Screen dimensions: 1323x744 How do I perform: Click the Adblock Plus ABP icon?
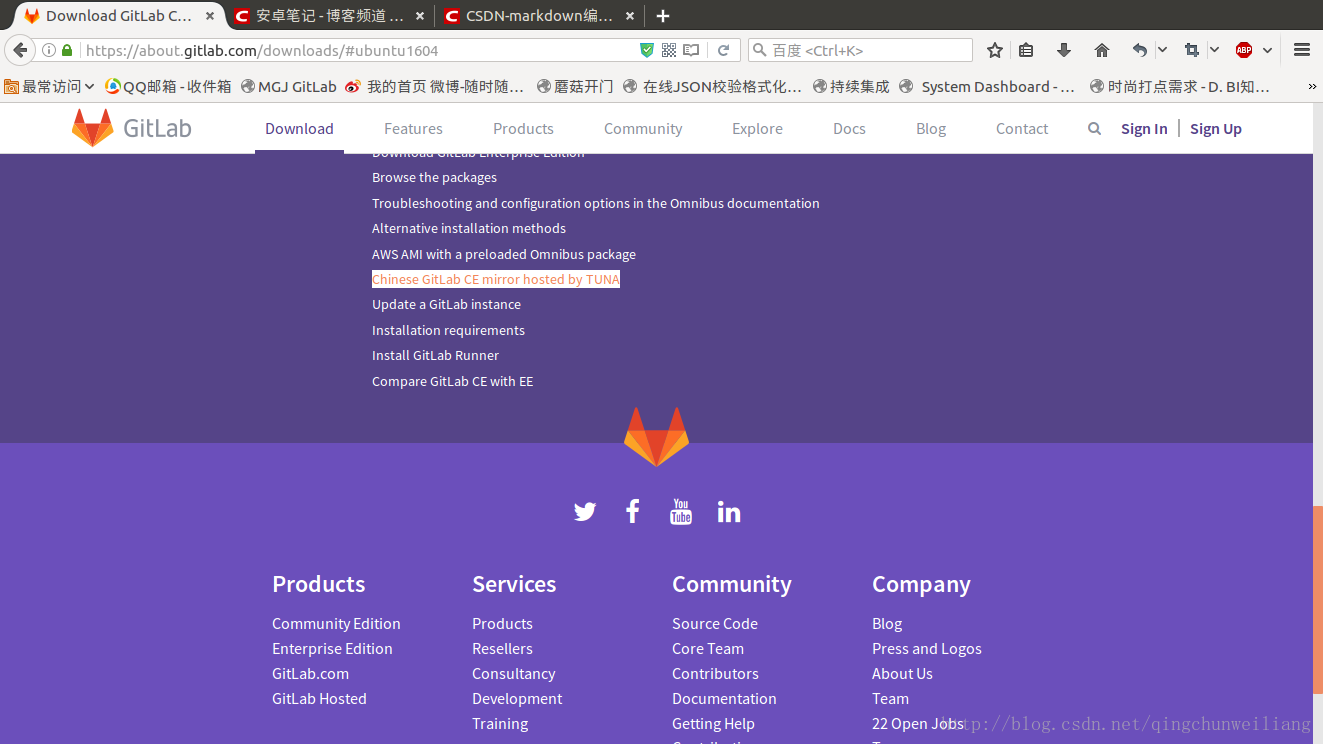point(1244,50)
